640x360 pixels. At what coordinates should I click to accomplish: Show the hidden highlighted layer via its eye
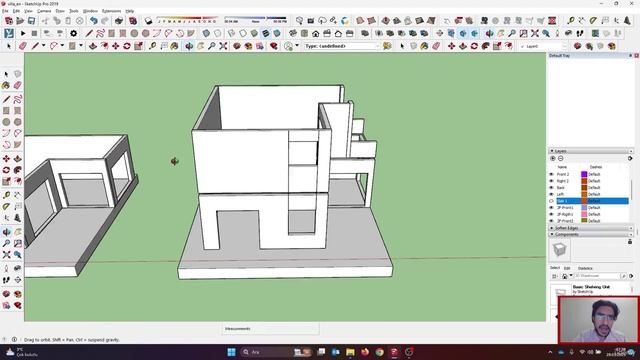point(551,201)
